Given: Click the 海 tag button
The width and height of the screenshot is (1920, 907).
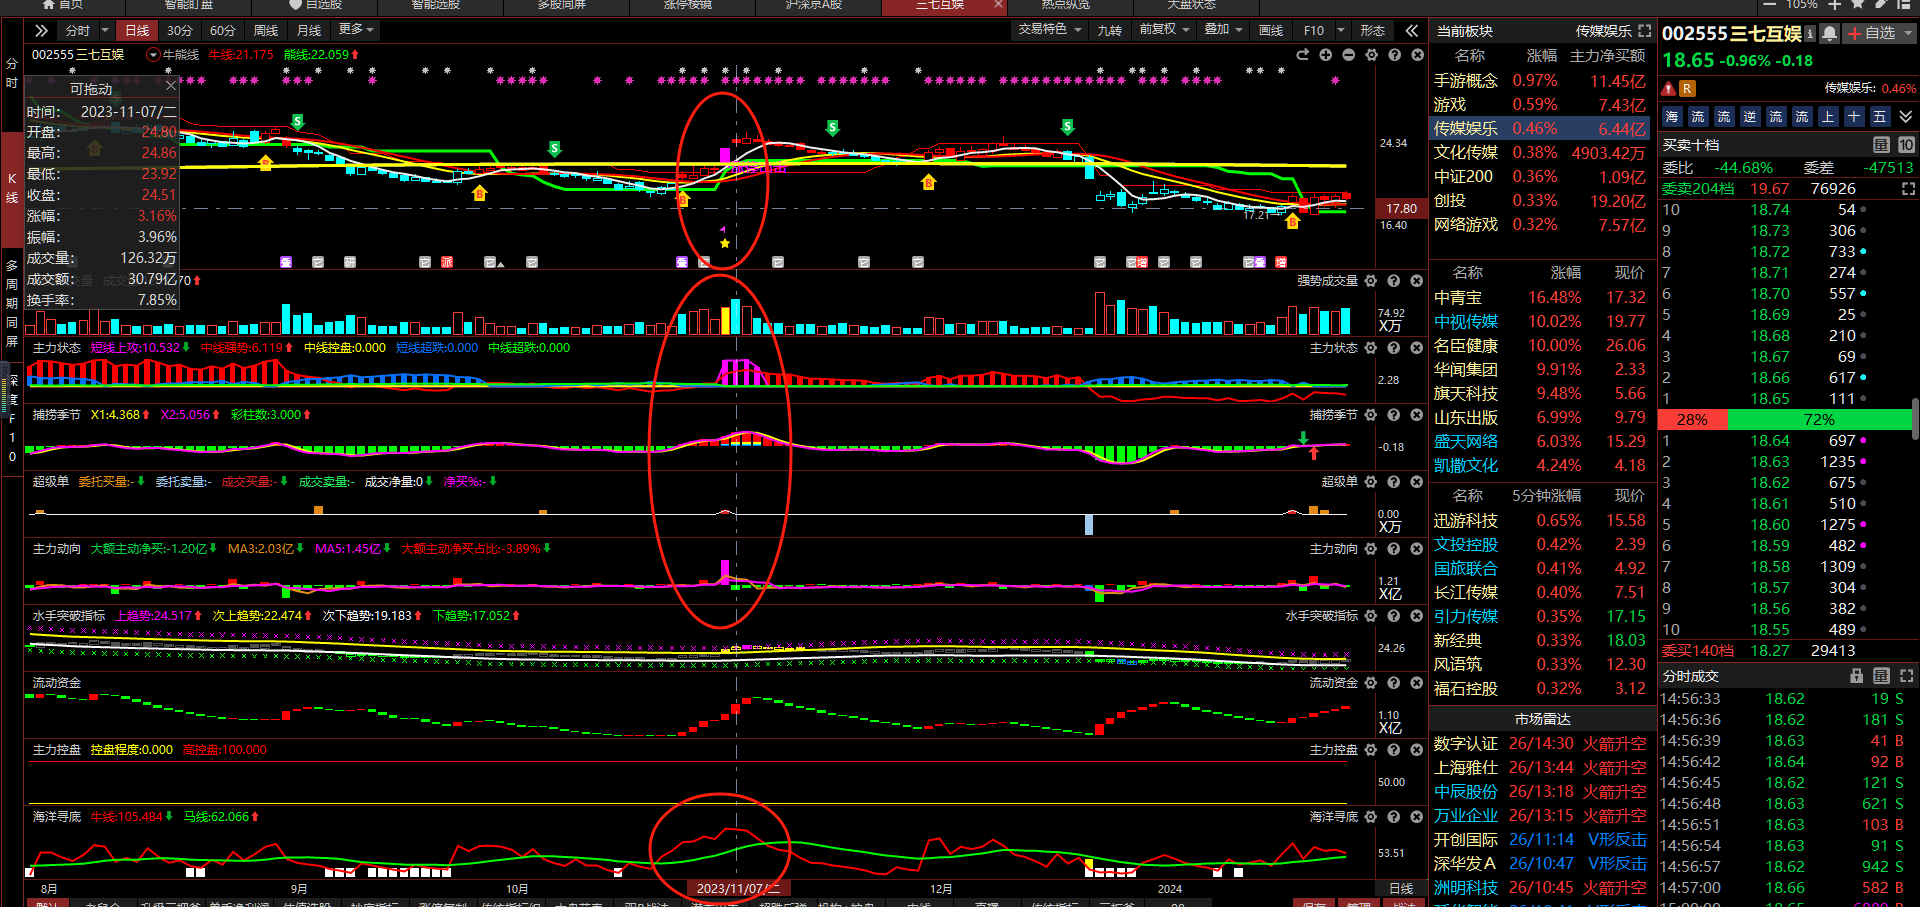Looking at the screenshot, I should (x=1672, y=117).
